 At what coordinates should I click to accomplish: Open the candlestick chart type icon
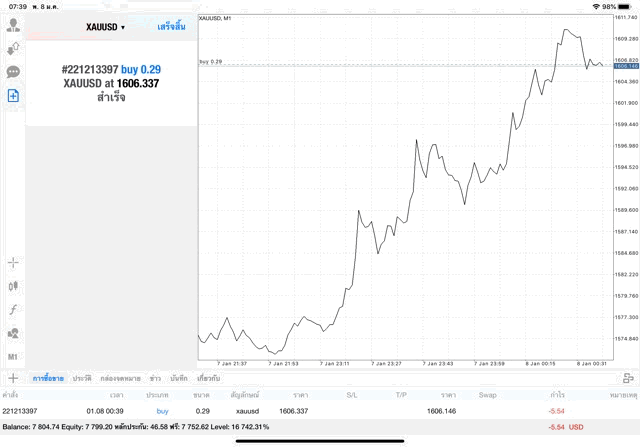tap(13, 286)
